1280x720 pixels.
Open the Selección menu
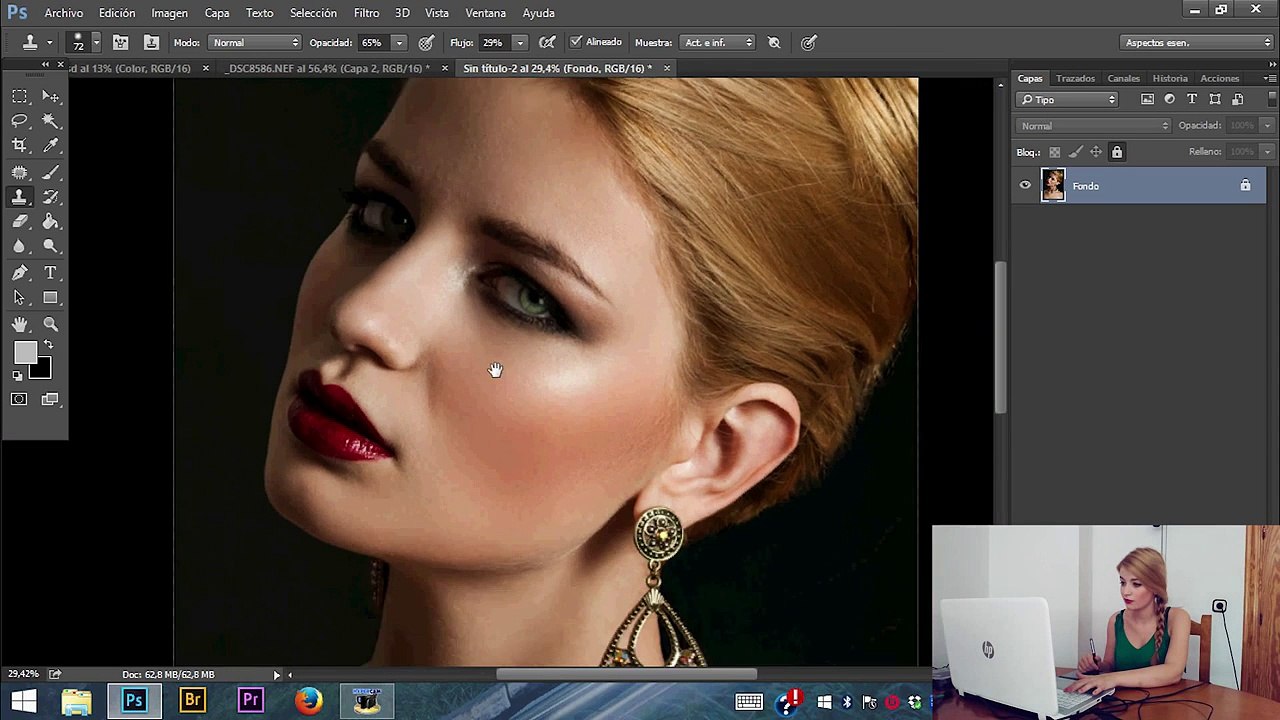[313, 13]
